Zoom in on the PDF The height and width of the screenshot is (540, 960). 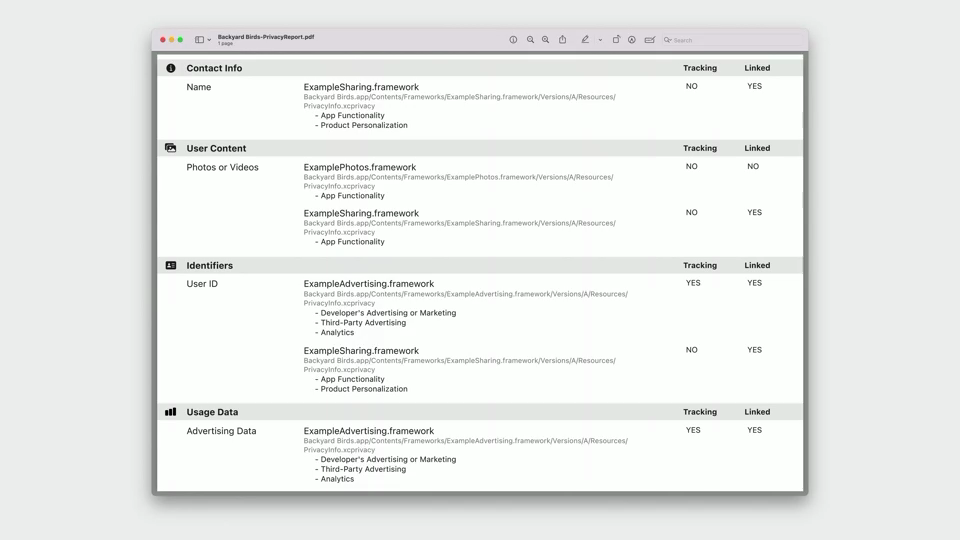pyautogui.click(x=546, y=40)
